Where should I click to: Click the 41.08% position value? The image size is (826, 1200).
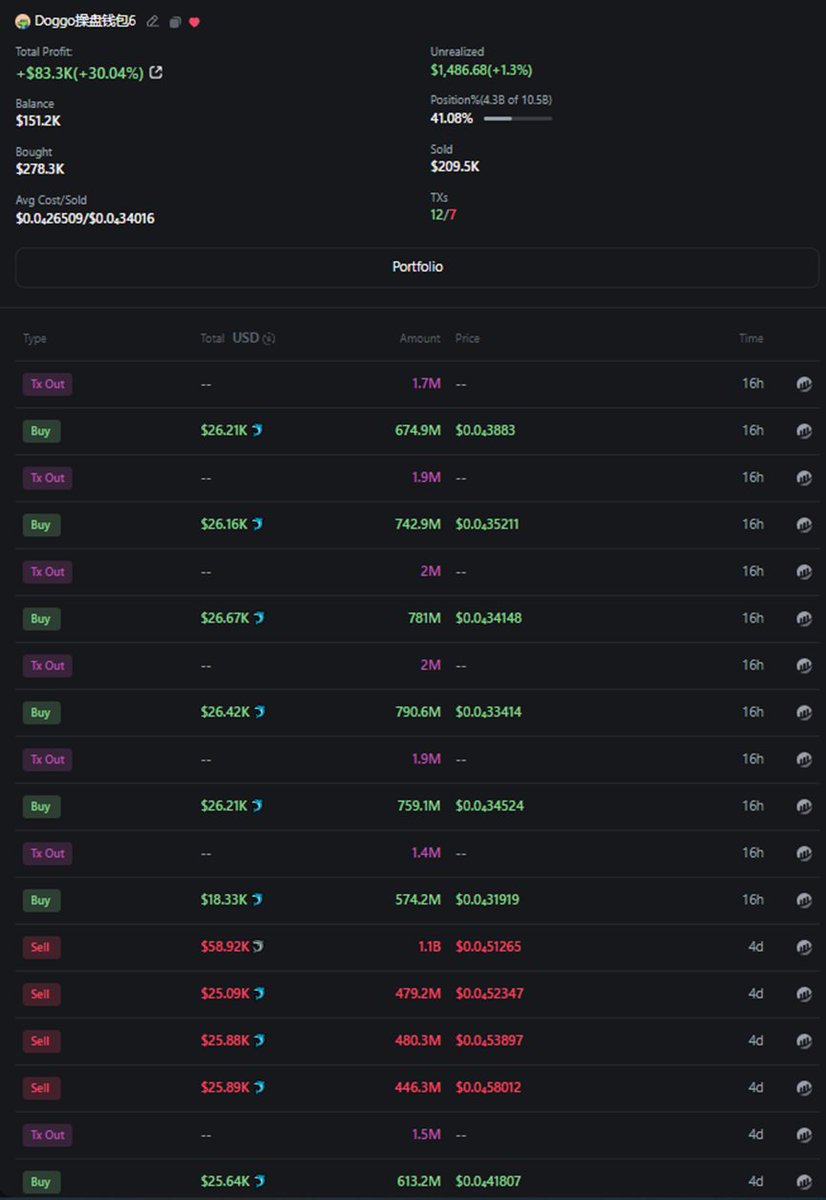tap(452, 118)
